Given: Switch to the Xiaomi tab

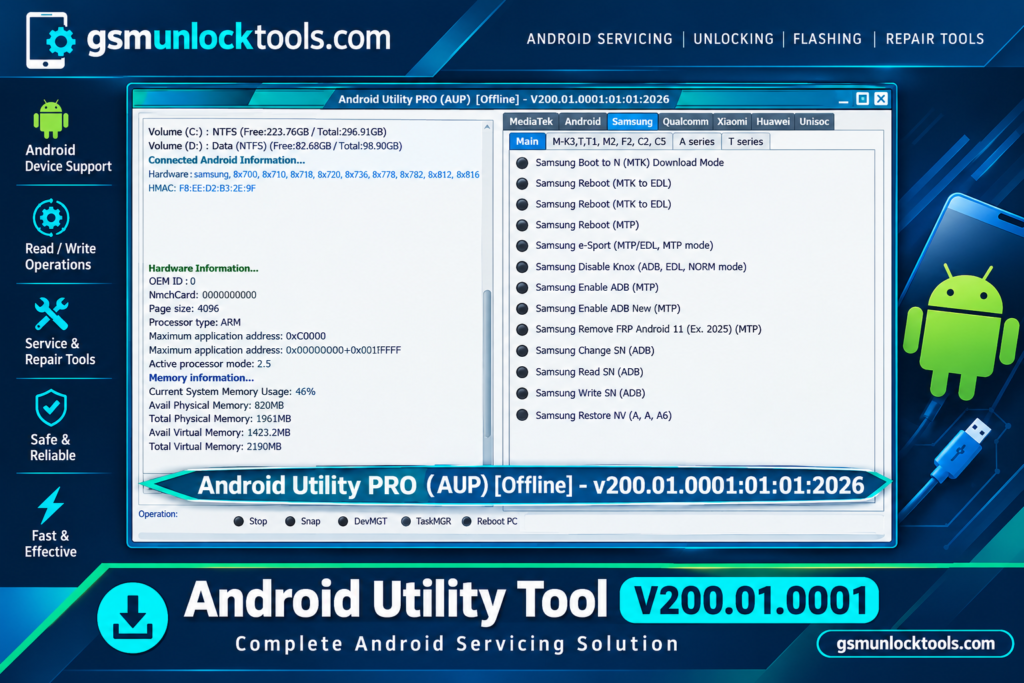Looking at the screenshot, I should (732, 121).
